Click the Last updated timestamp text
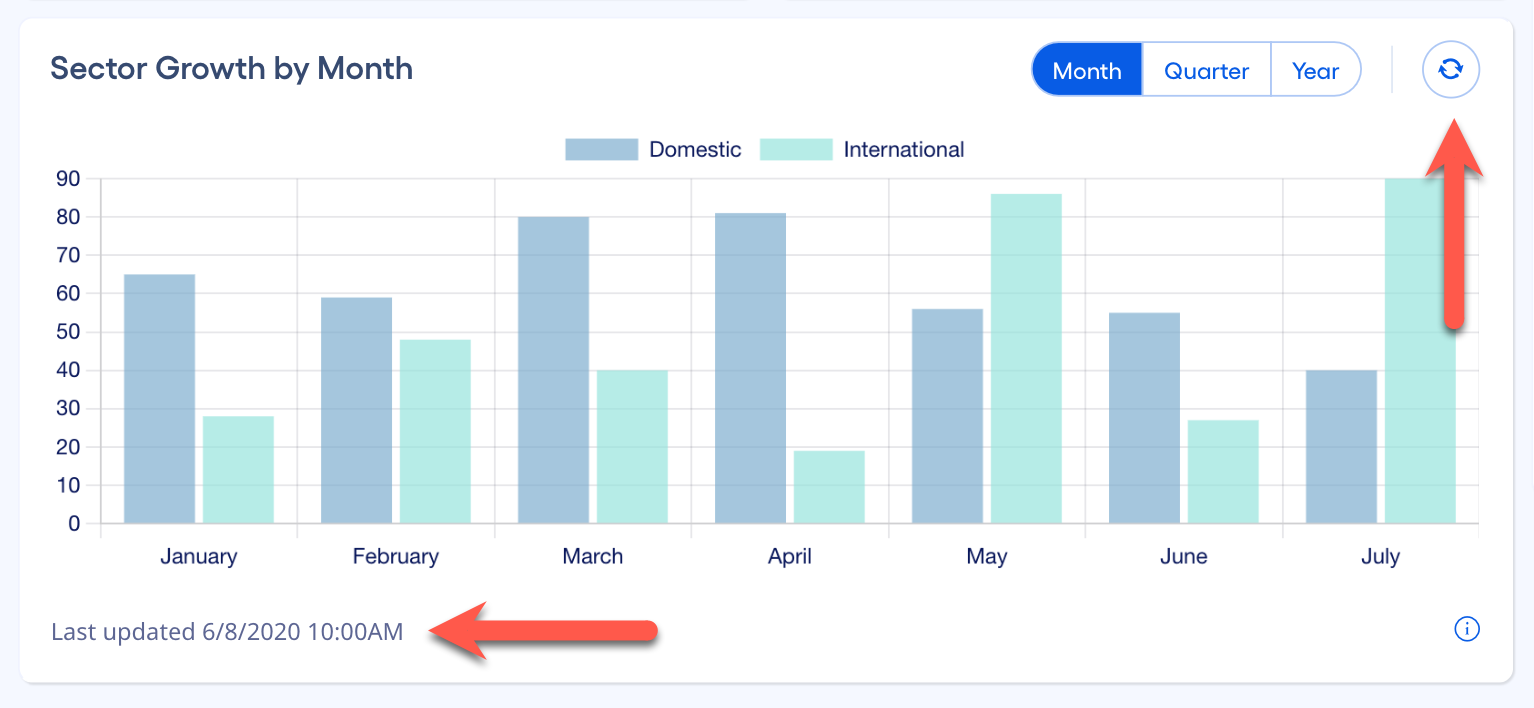 (x=227, y=631)
